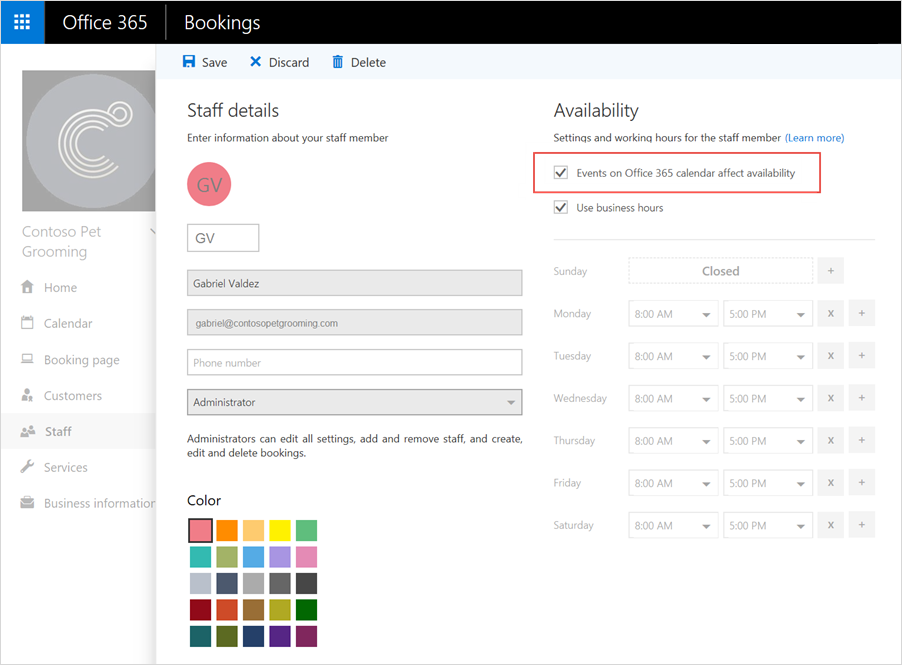
Task: Open Friday 5:00 PM end time dropdown
Action: click(768, 483)
